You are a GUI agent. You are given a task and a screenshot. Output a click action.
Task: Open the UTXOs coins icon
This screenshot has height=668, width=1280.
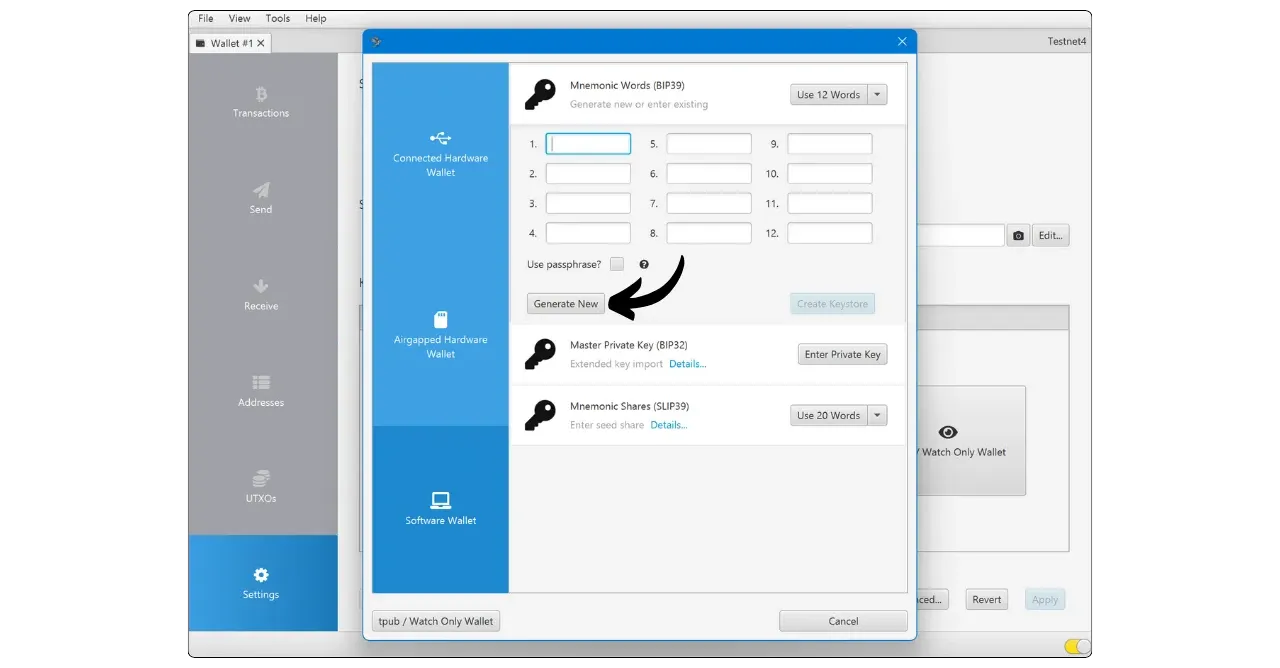tap(261, 479)
